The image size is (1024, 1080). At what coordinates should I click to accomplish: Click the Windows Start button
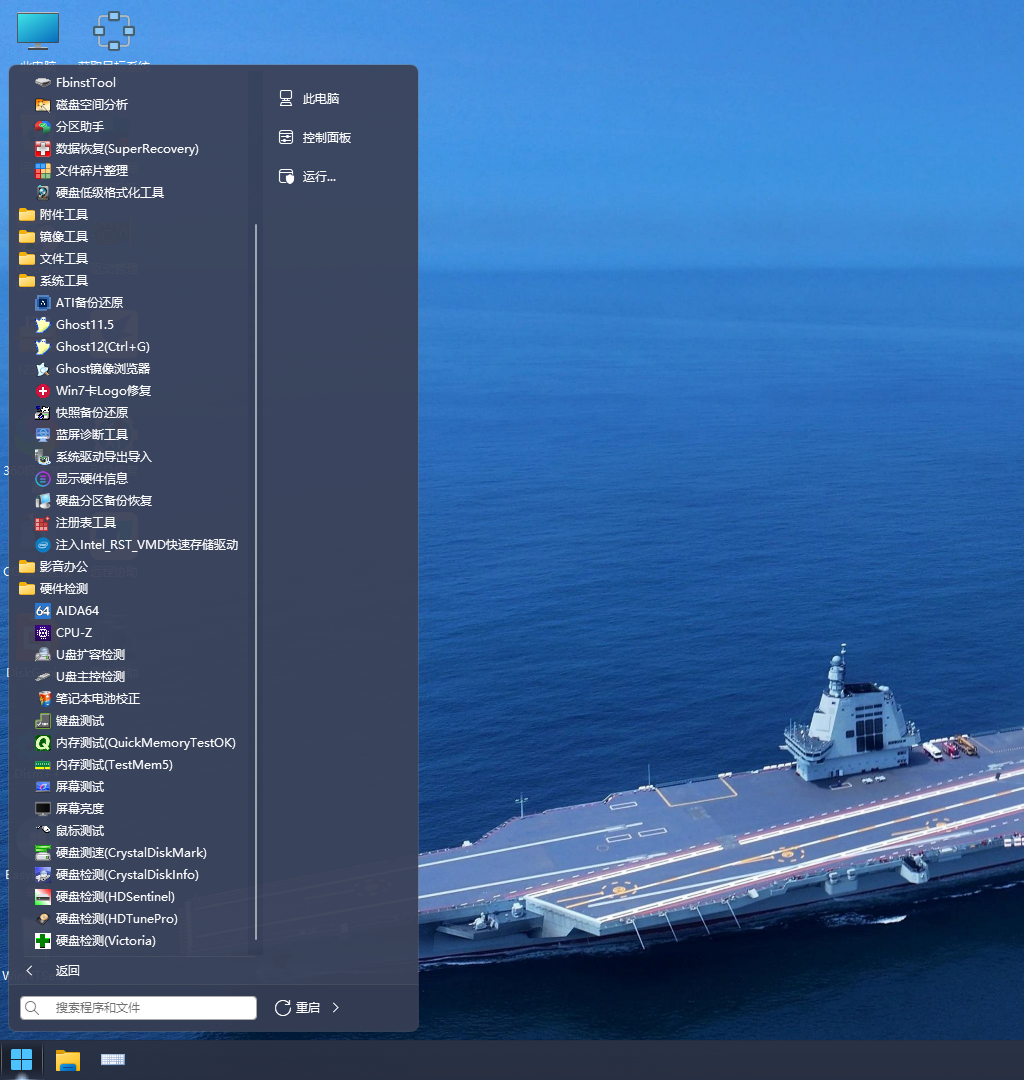(x=21, y=1060)
